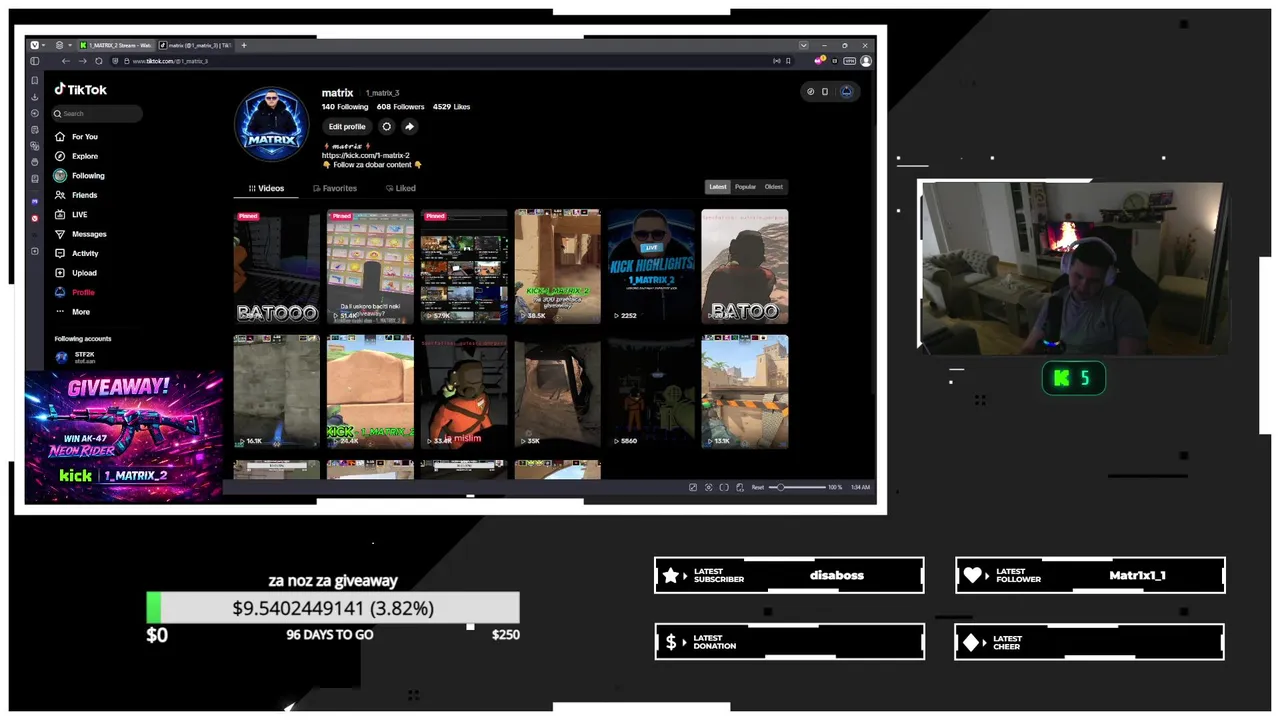The width and height of the screenshot is (1280, 720).
Task: Click the TikTok logo
Action: coord(81,90)
